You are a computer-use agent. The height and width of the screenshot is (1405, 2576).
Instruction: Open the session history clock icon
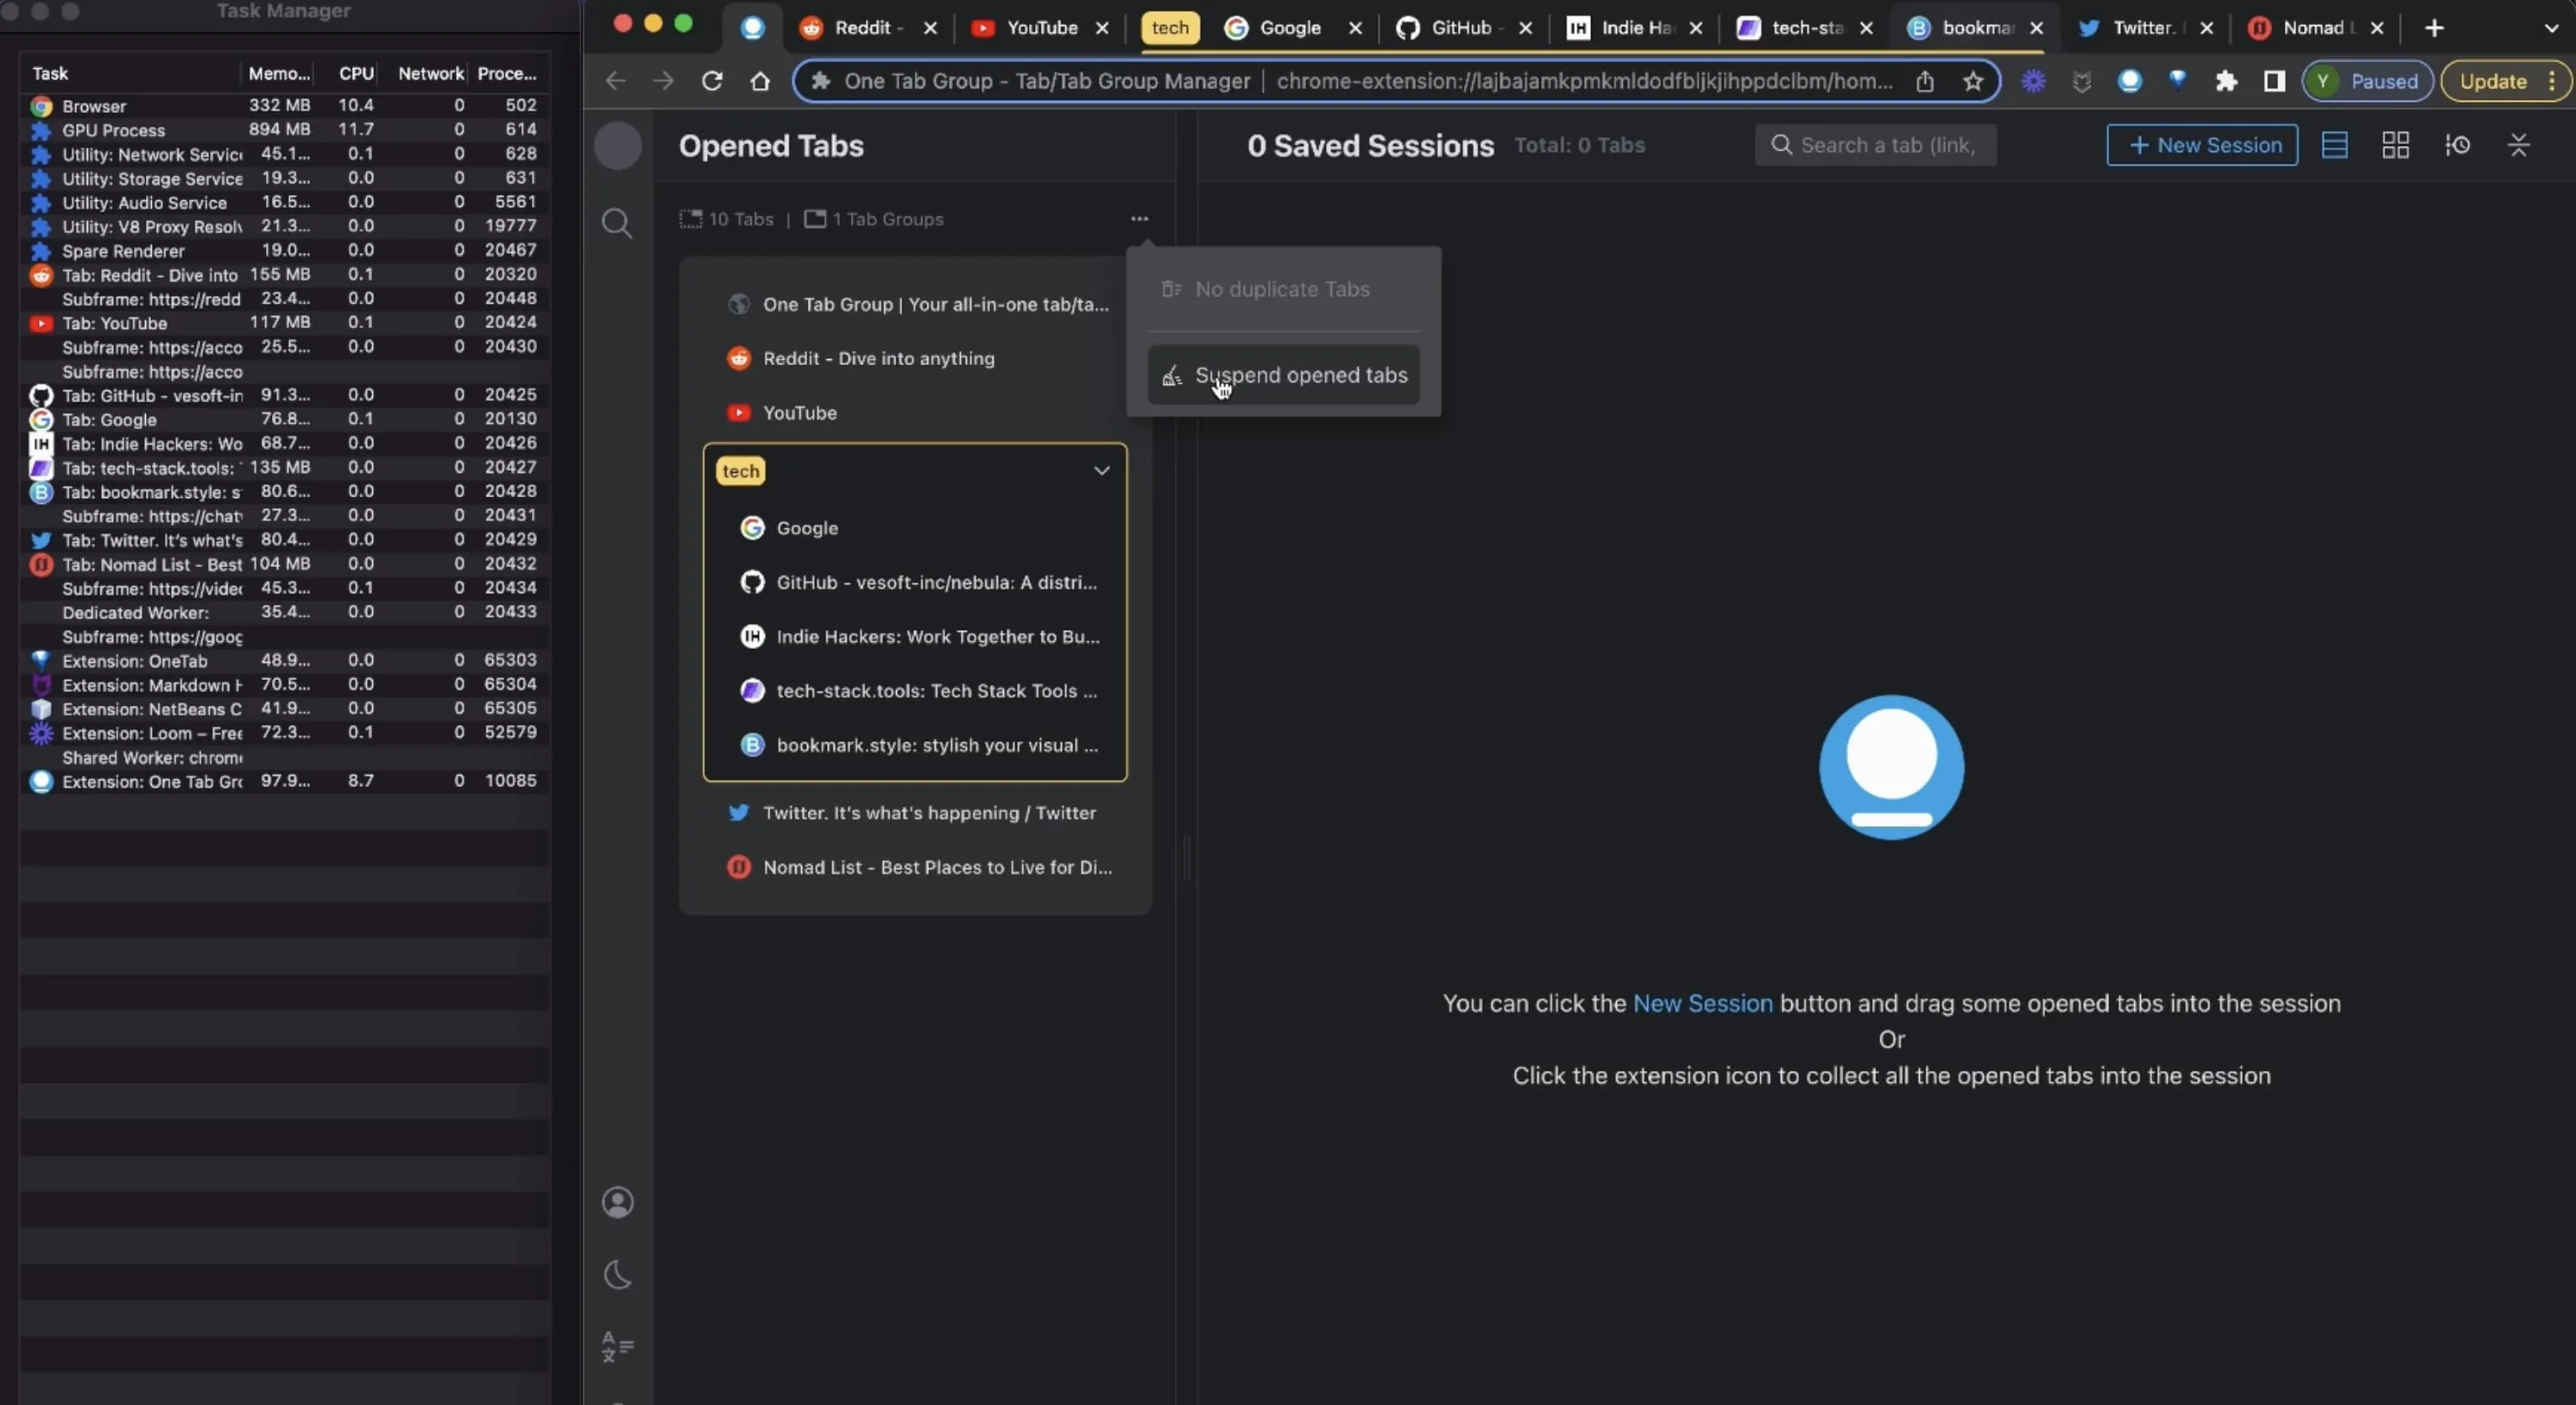(2458, 144)
